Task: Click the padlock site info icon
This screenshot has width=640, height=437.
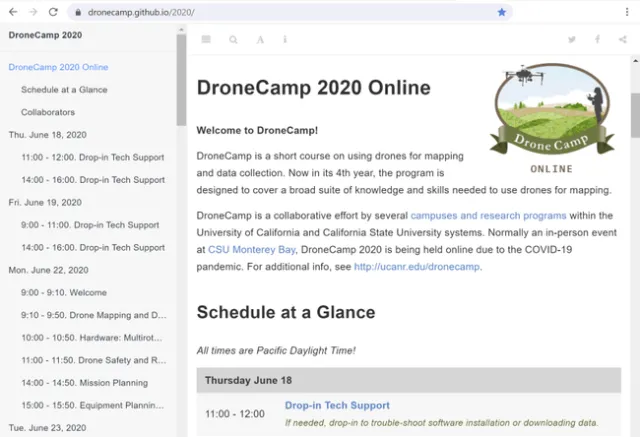Action: pos(78,12)
